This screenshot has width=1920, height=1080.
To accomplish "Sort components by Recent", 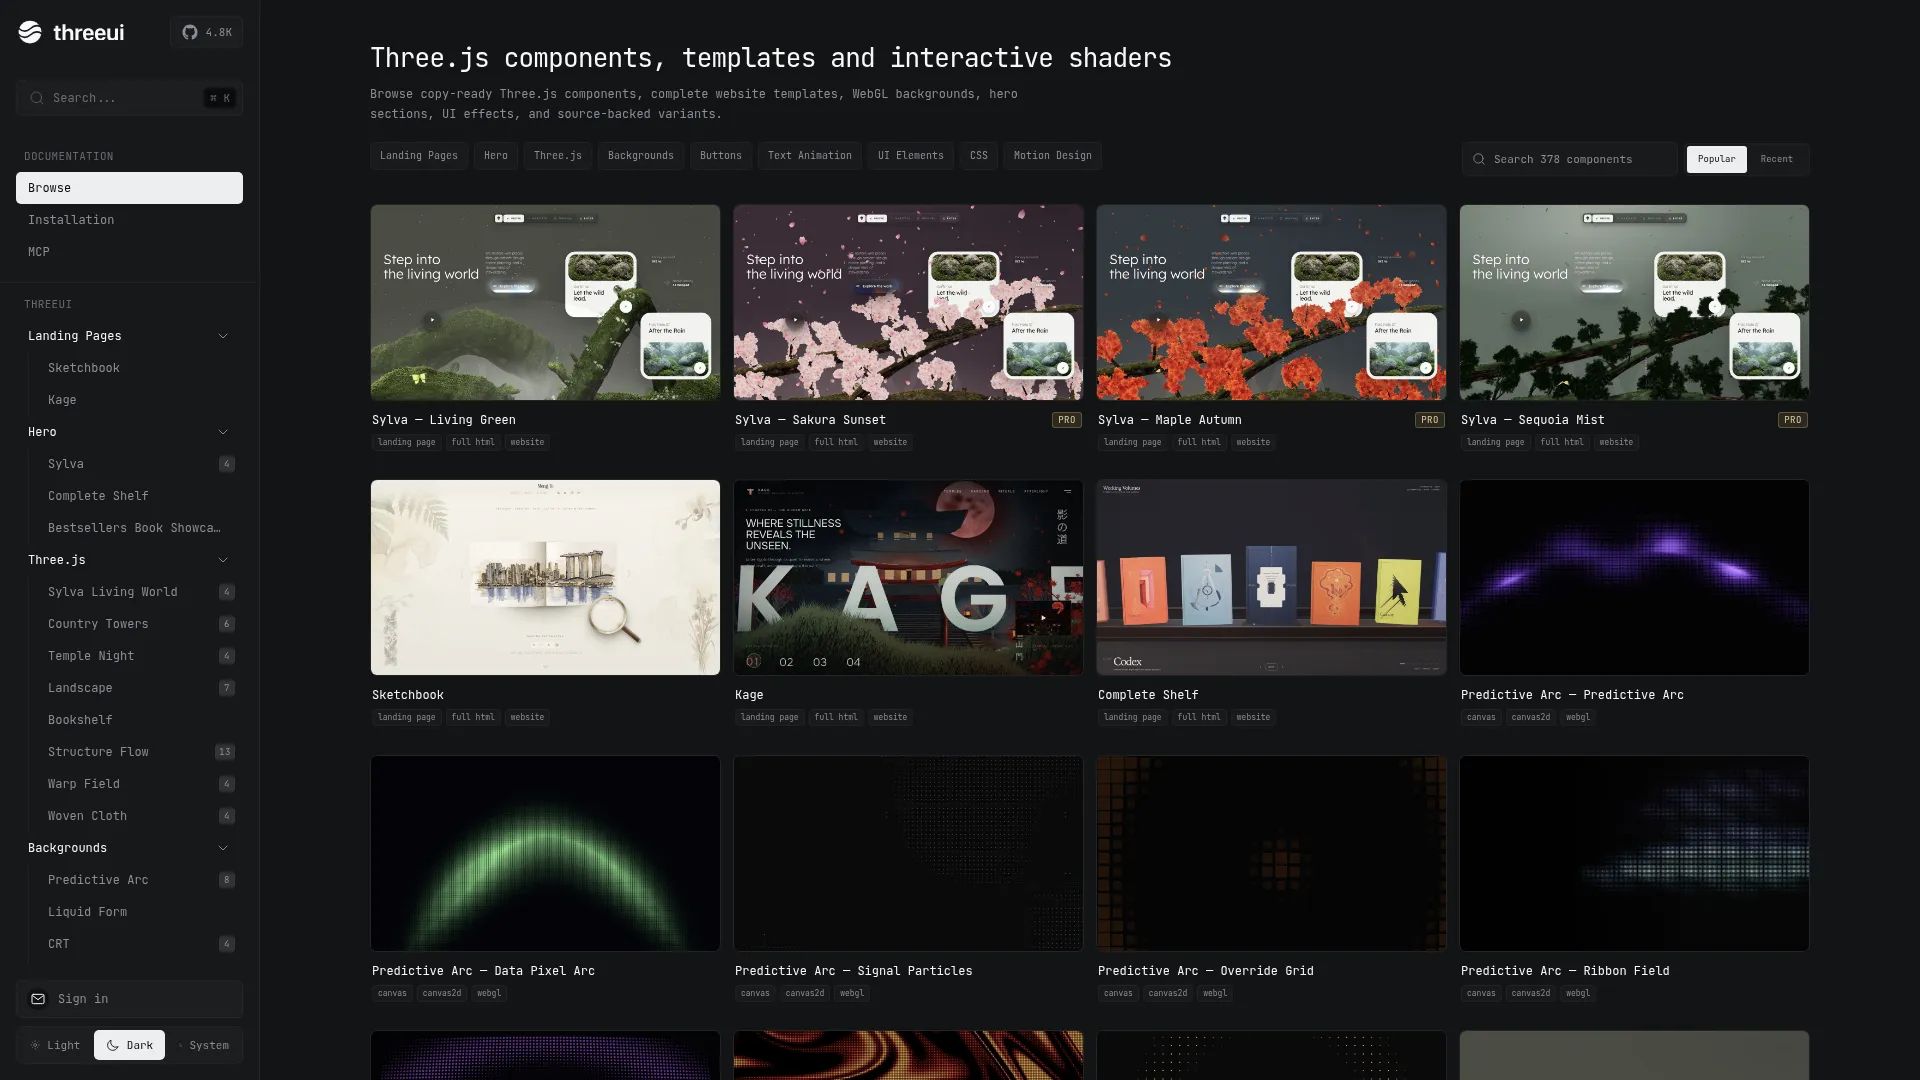I will pyautogui.click(x=1776, y=159).
